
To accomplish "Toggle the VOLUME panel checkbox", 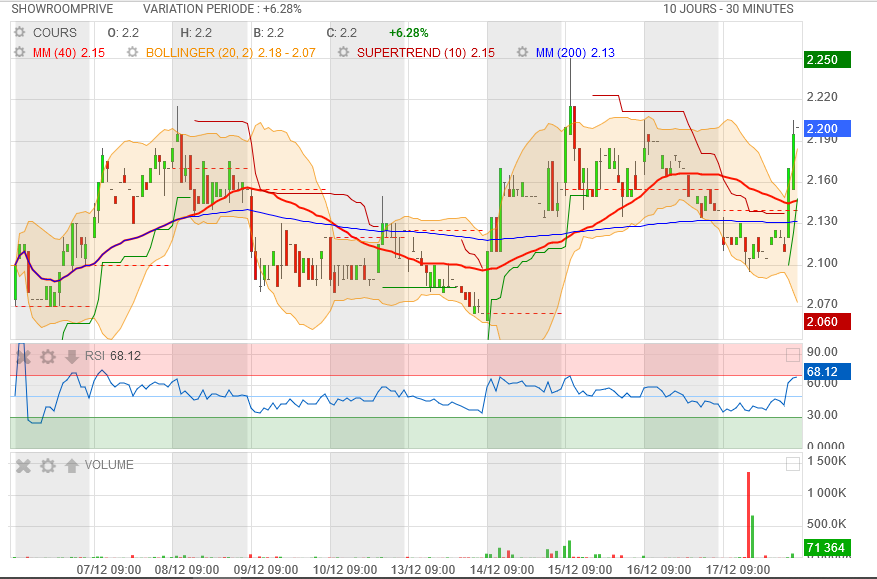I will (793, 464).
